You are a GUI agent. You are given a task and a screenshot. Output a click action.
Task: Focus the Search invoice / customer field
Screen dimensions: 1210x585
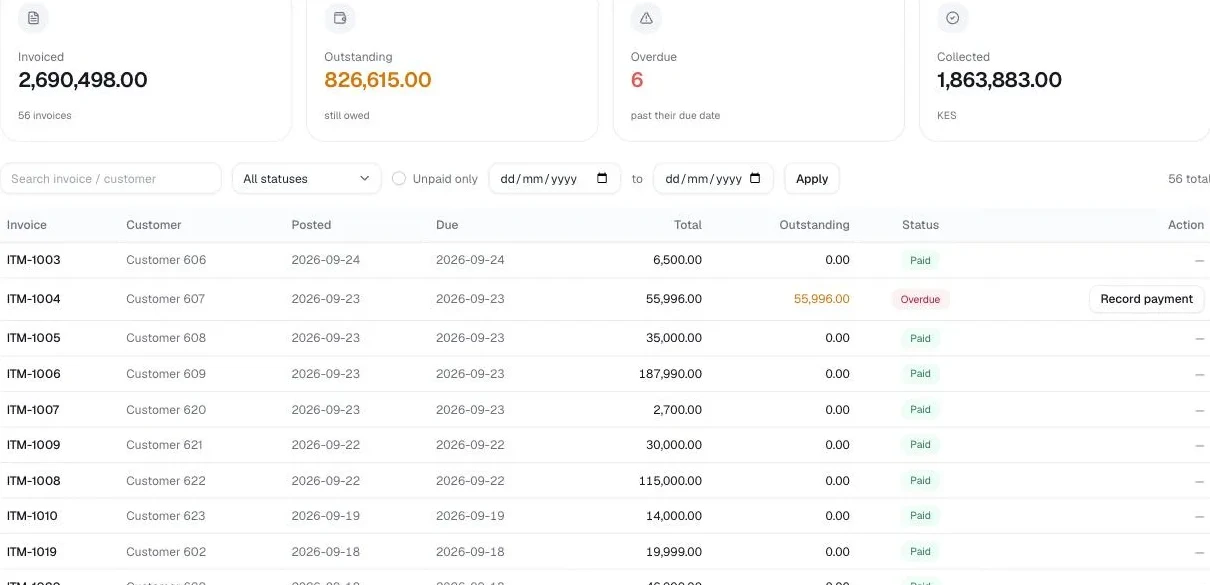[110, 179]
